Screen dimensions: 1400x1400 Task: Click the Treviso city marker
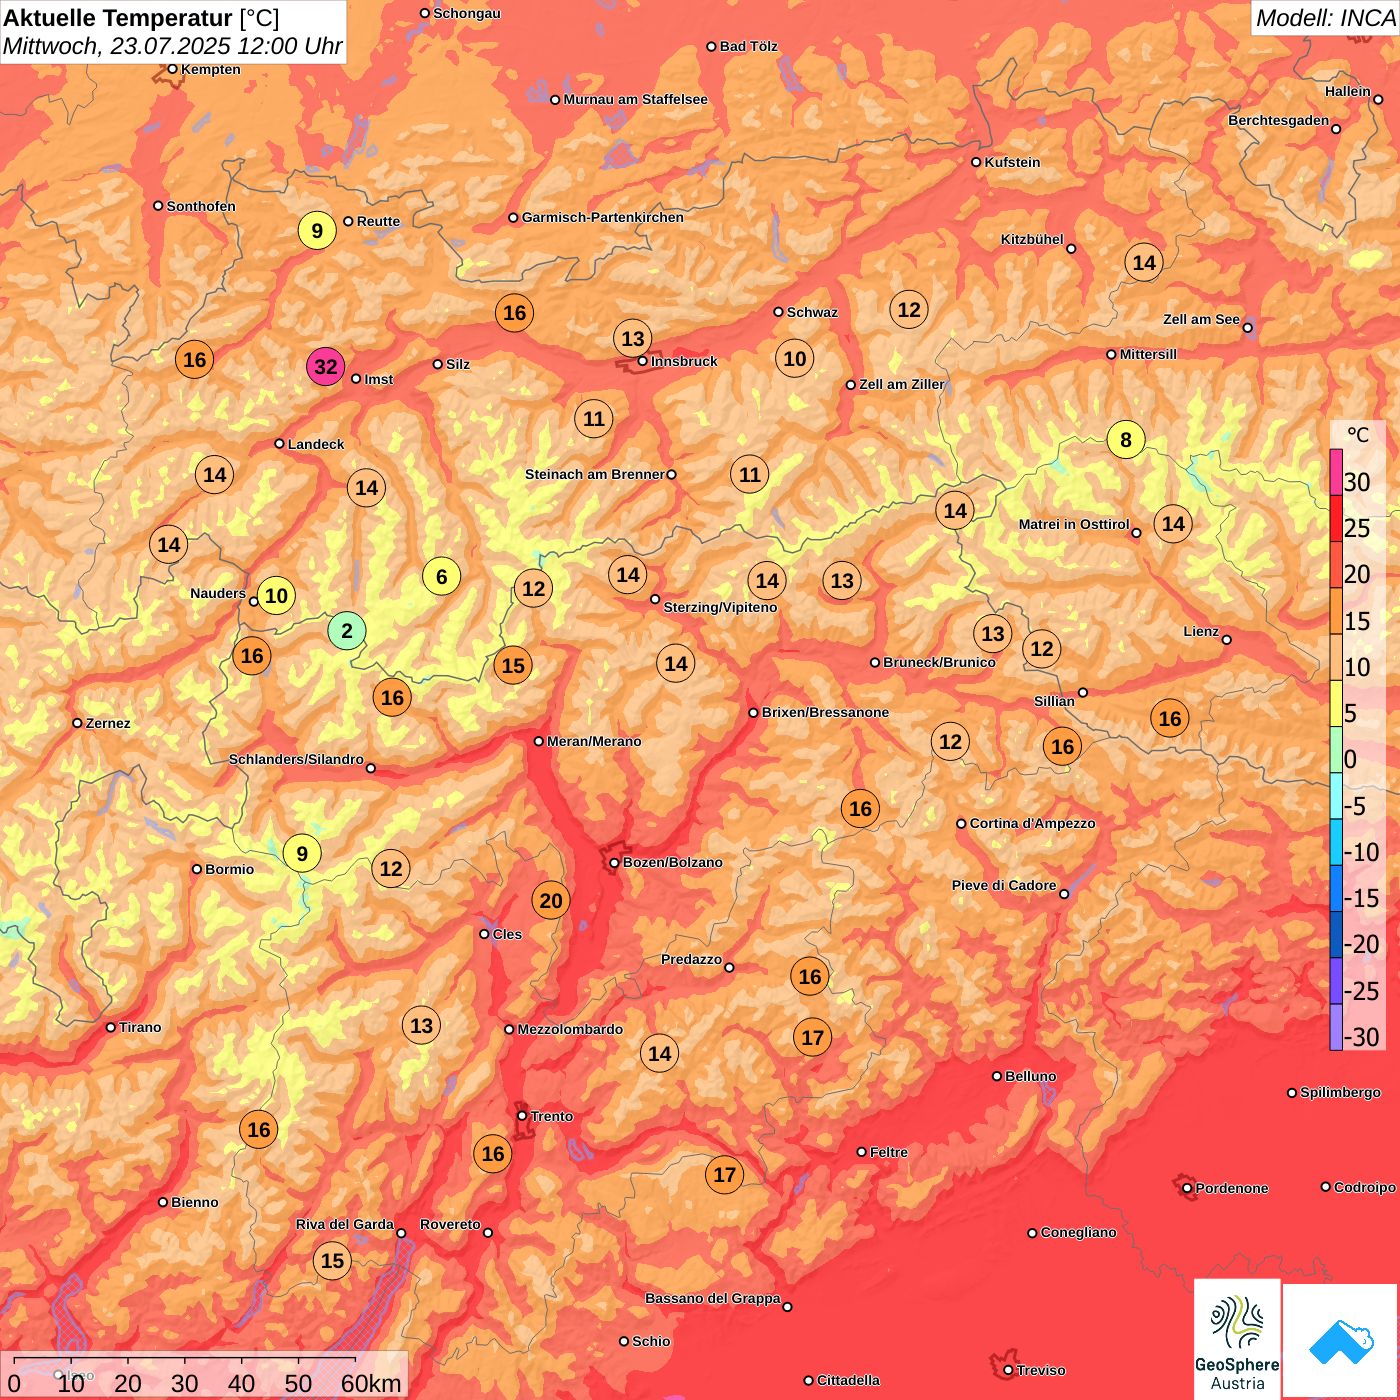tap(1008, 1370)
